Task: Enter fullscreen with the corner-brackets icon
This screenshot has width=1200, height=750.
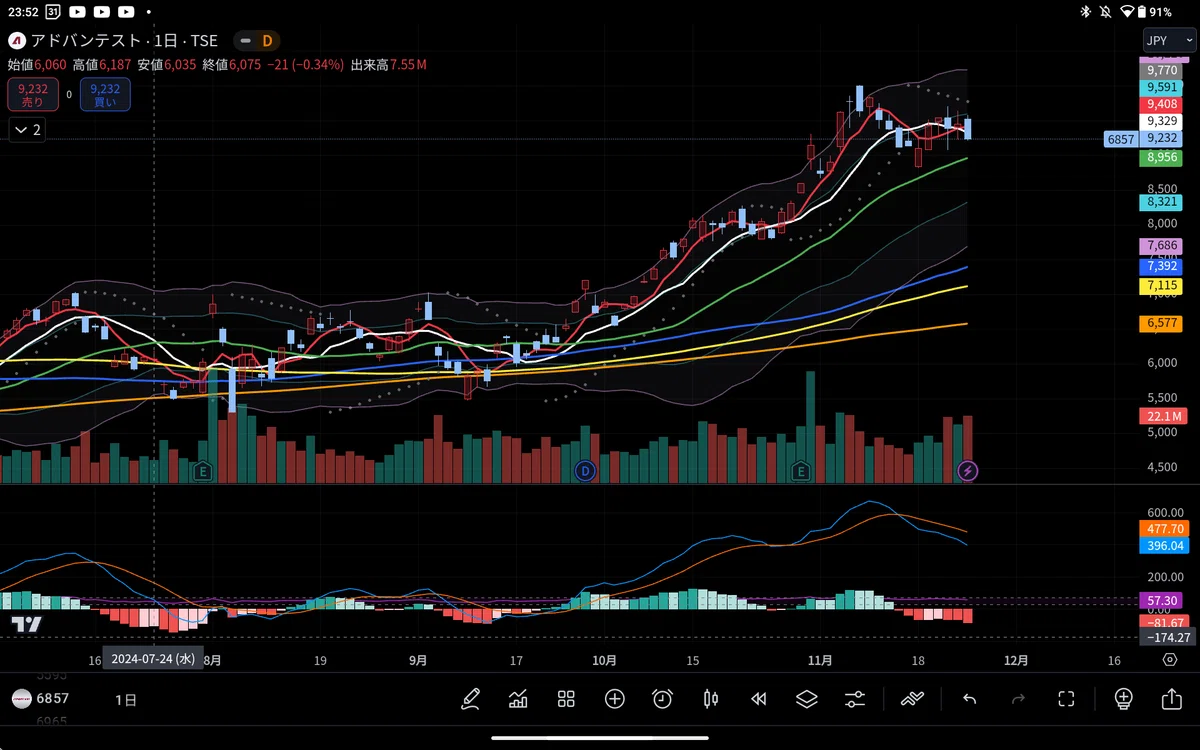Action: click(x=1066, y=699)
